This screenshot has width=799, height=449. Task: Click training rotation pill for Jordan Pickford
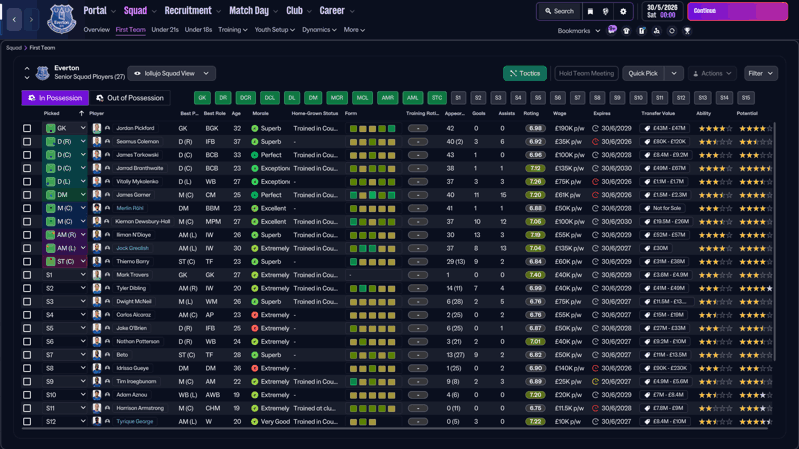click(x=418, y=128)
